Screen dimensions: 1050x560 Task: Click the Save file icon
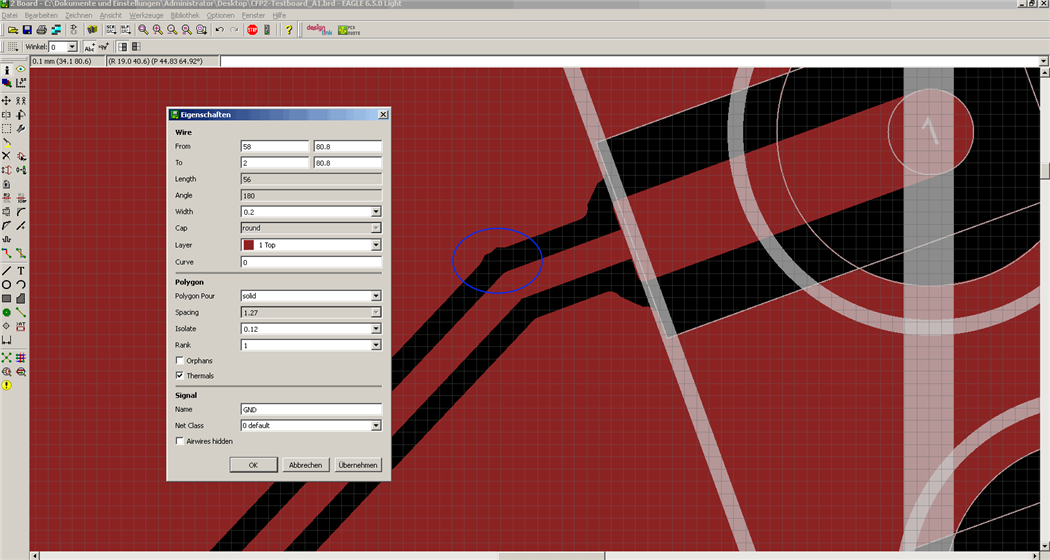click(x=27, y=30)
